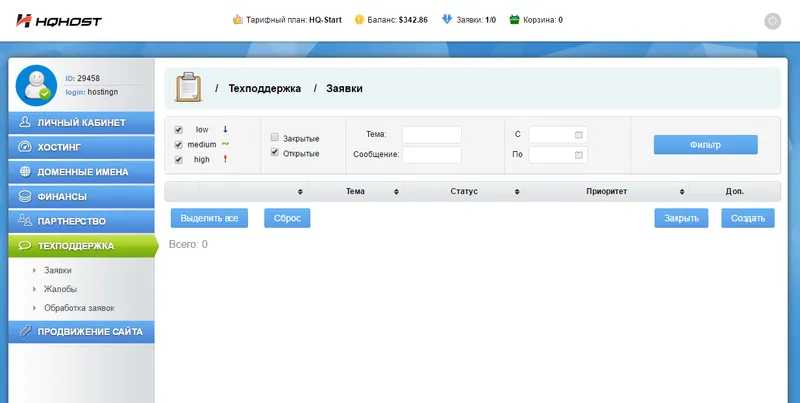
Task: Click the HQHOST logo
Action: pos(59,20)
